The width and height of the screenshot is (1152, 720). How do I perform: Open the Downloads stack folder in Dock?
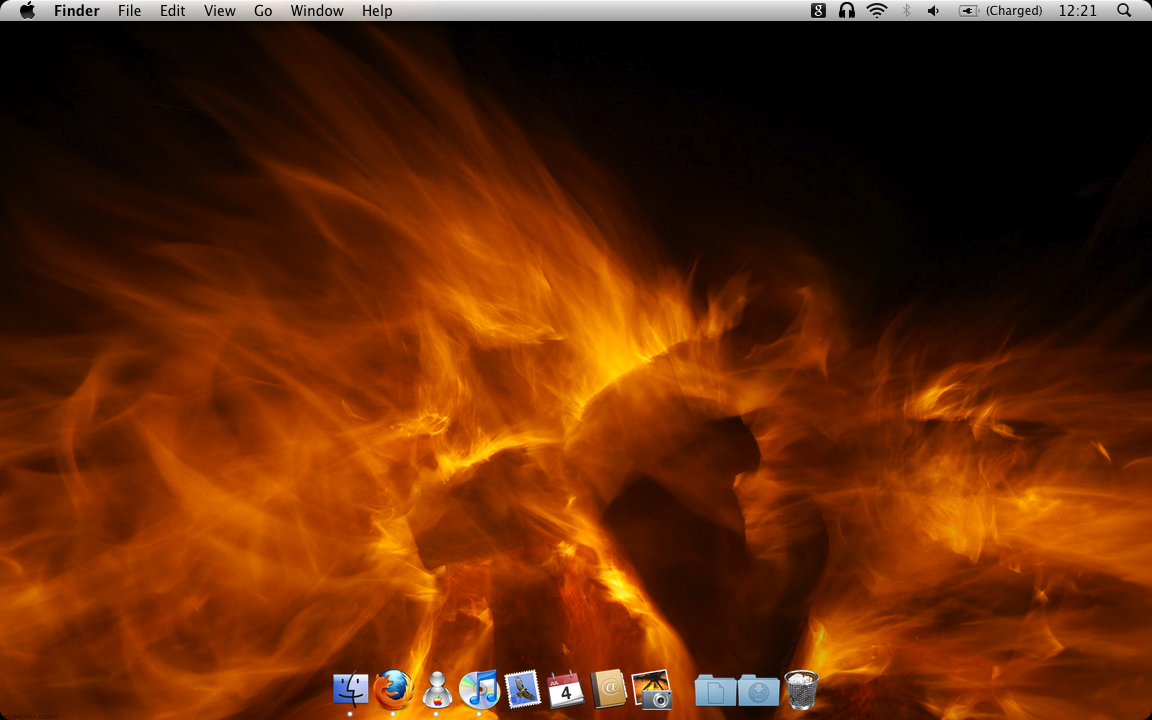[759, 691]
